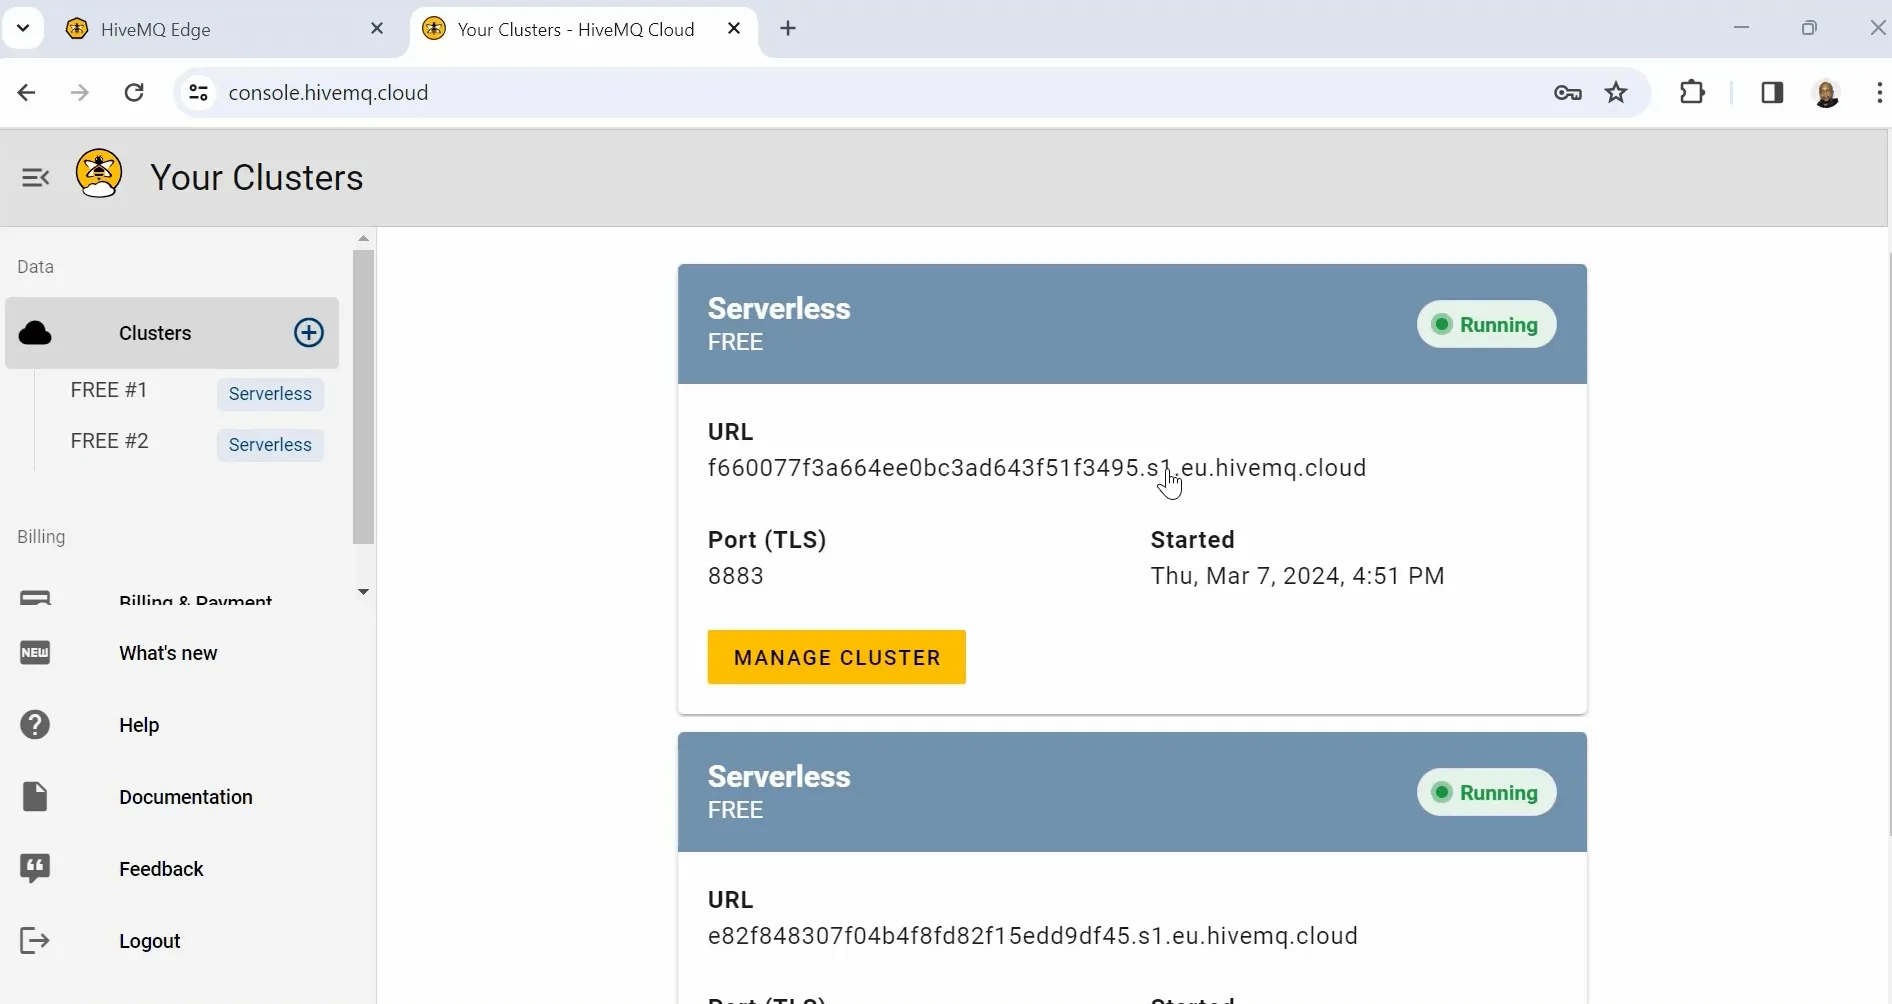Open the tab search dropdown
Image resolution: width=1892 pixels, height=1004 pixels.
(x=23, y=28)
